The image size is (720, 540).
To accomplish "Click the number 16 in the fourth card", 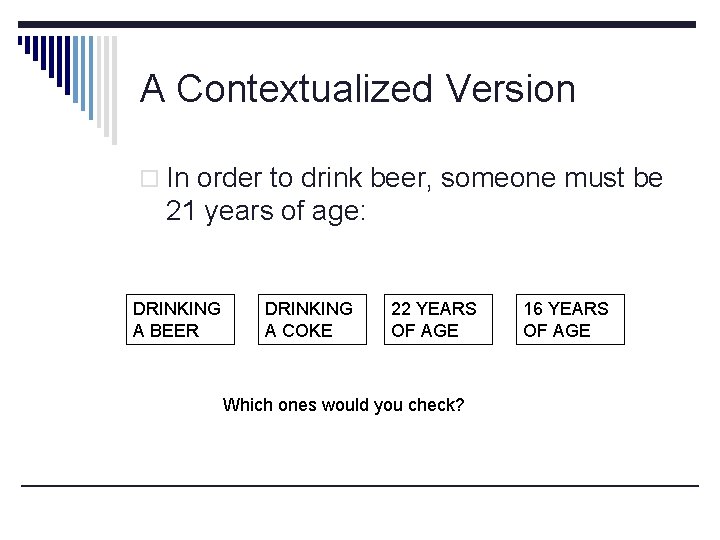I will [x=533, y=308].
